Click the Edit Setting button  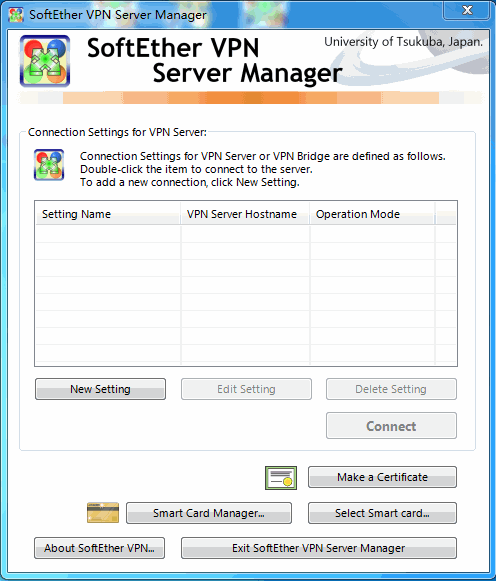[246, 389]
